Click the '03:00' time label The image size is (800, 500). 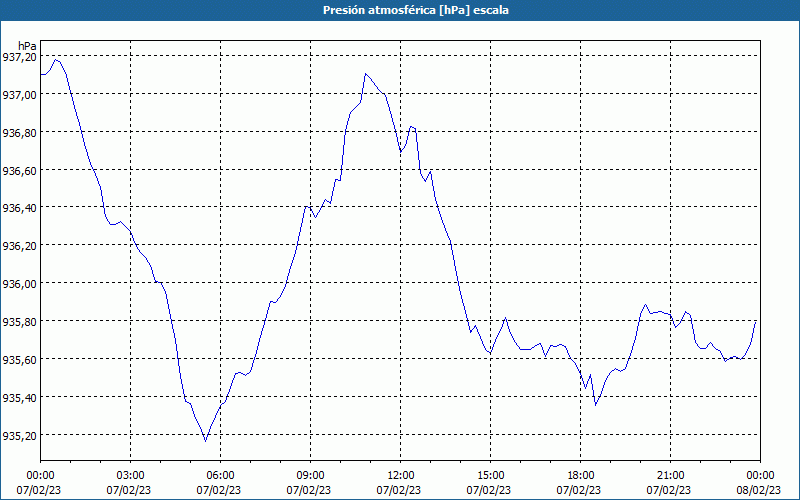131,476
